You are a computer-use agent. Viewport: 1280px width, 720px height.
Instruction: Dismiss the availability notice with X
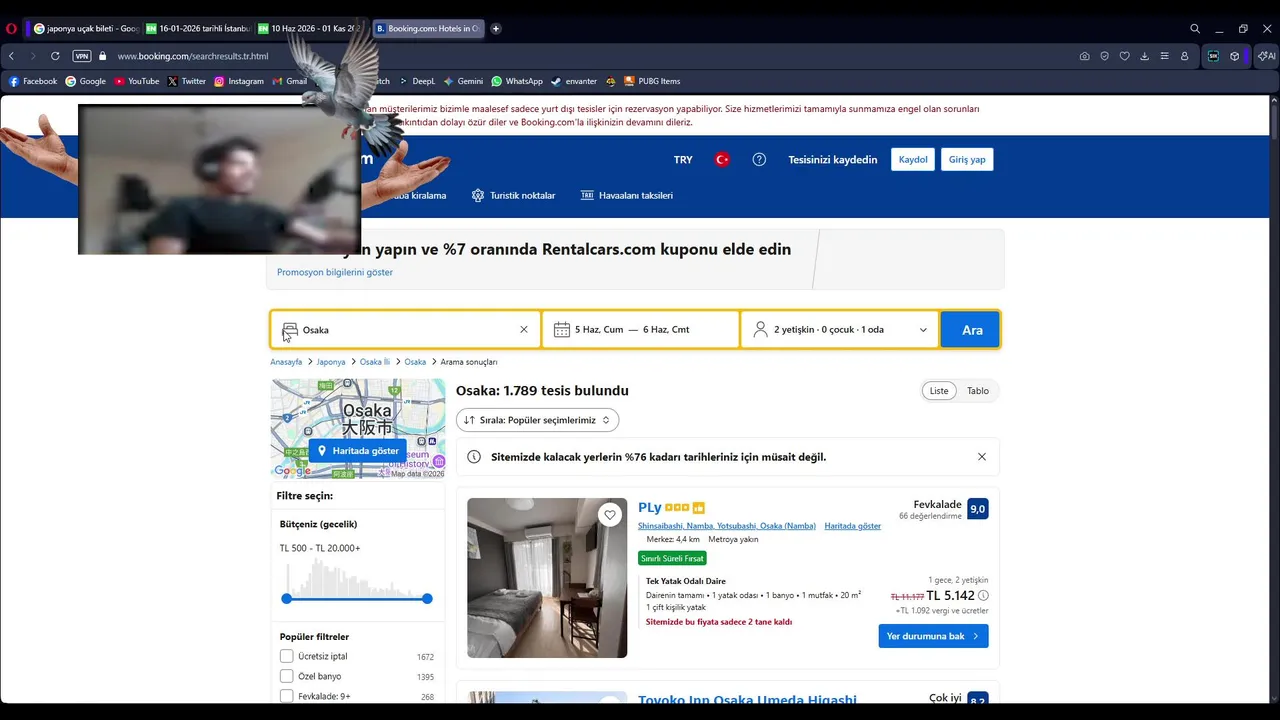(982, 457)
